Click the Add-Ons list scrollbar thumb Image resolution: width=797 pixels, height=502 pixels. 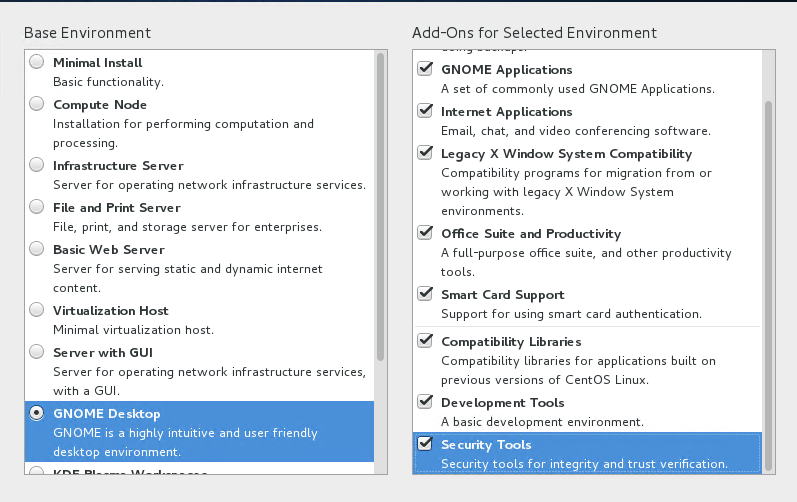pos(768,286)
